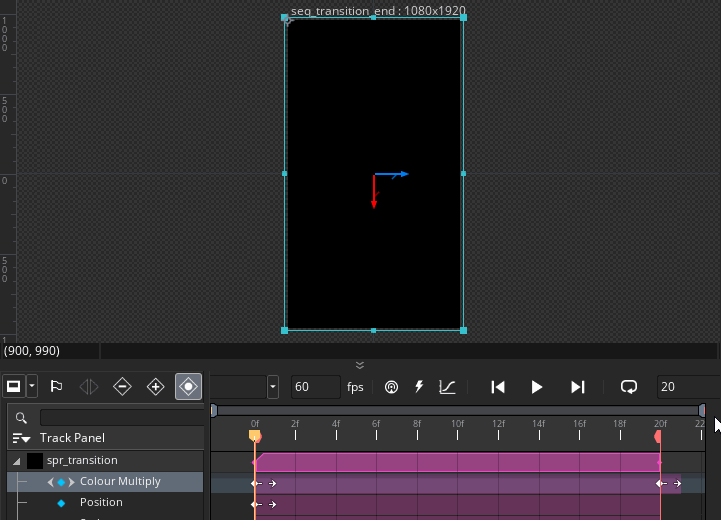
Task: Click the canvas frame settings icon
Action: [x=14, y=386]
